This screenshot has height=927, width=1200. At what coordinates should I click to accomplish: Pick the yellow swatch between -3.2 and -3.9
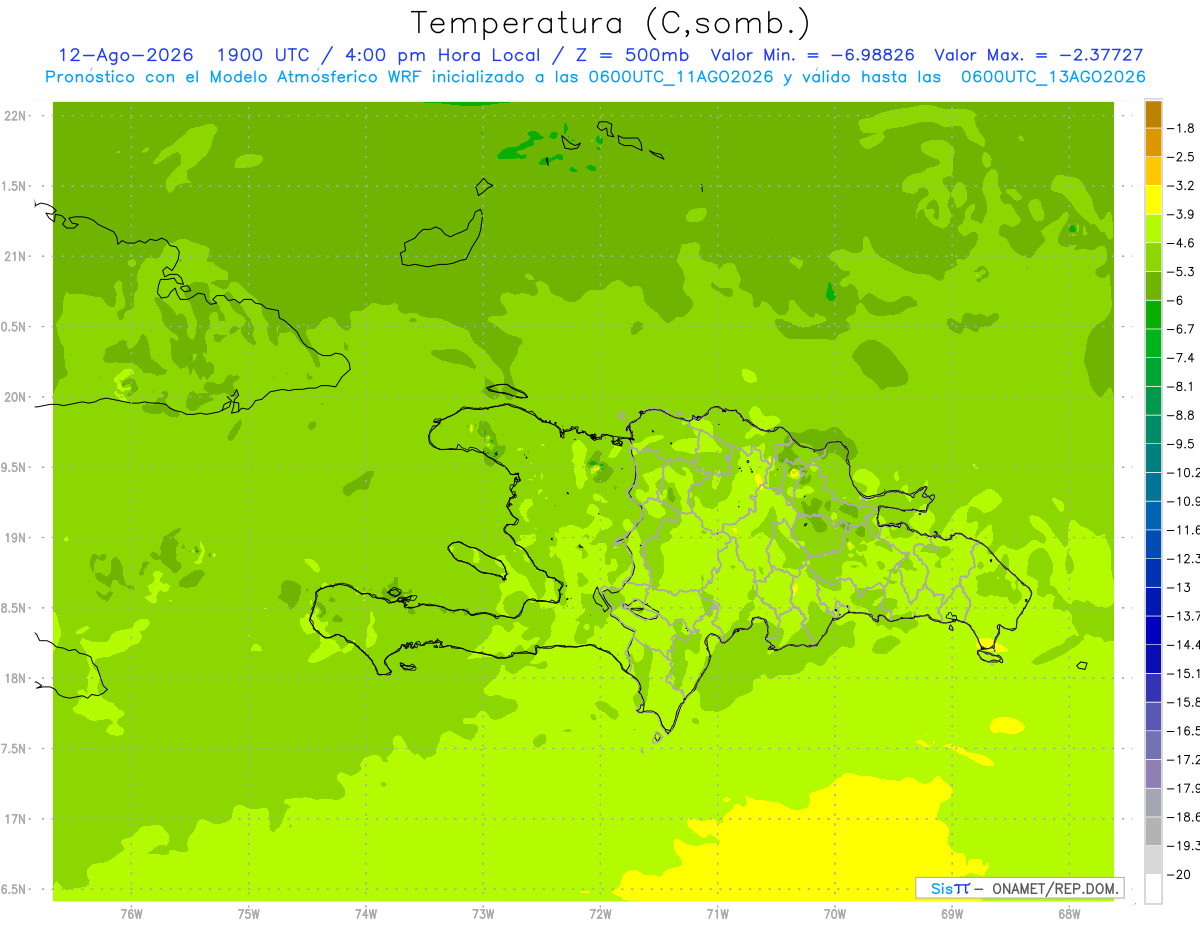(x=1153, y=200)
